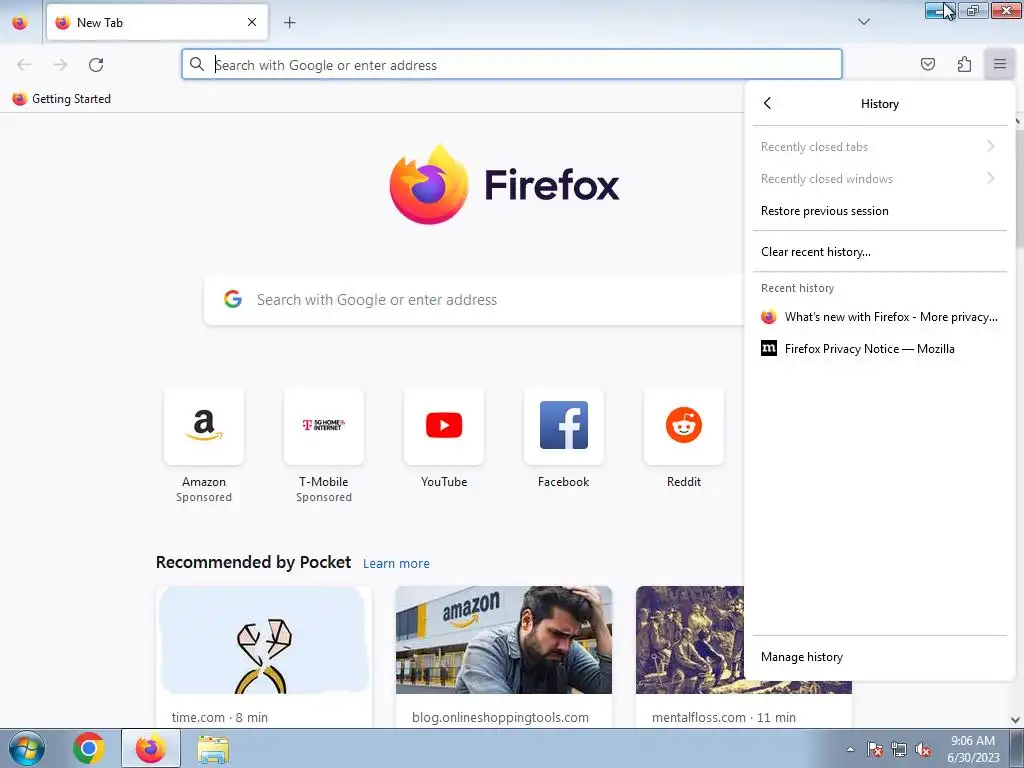Show hidden tray icons arrow
This screenshot has width=1024, height=768.
[850, 750]
